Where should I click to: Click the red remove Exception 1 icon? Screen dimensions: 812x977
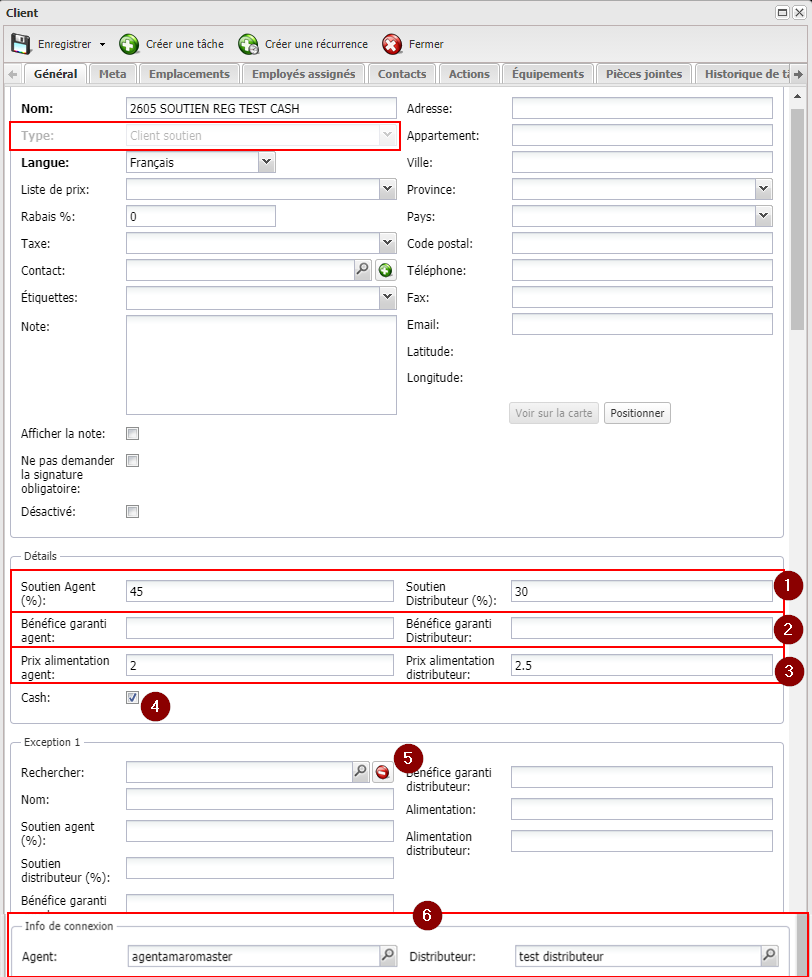[383, 772]
